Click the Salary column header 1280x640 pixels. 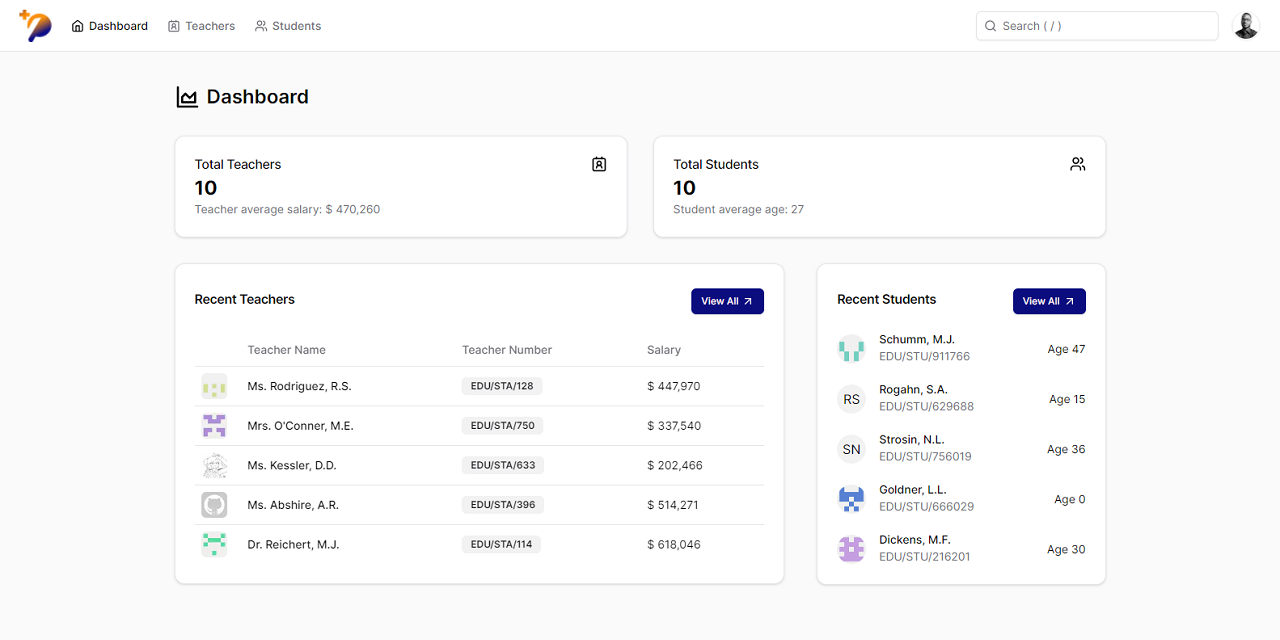(664, 350)
